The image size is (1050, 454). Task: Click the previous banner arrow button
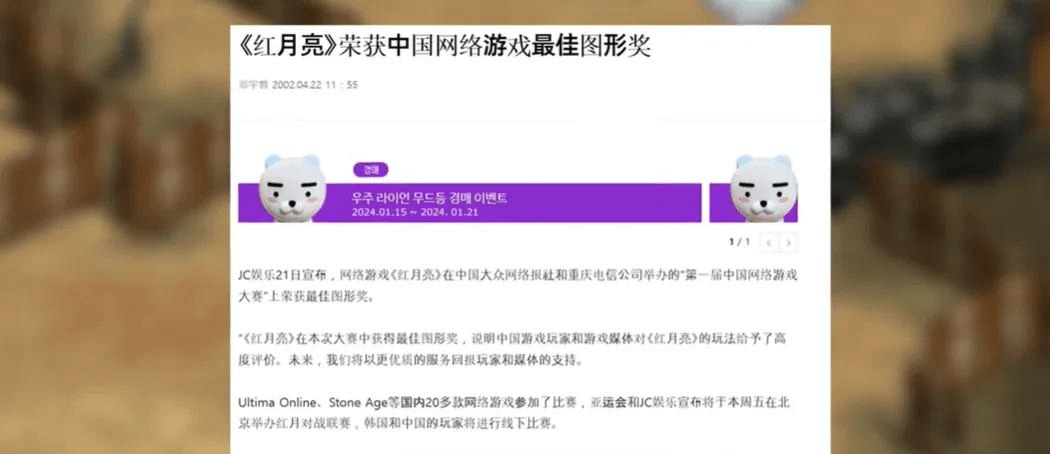point(769,242)
